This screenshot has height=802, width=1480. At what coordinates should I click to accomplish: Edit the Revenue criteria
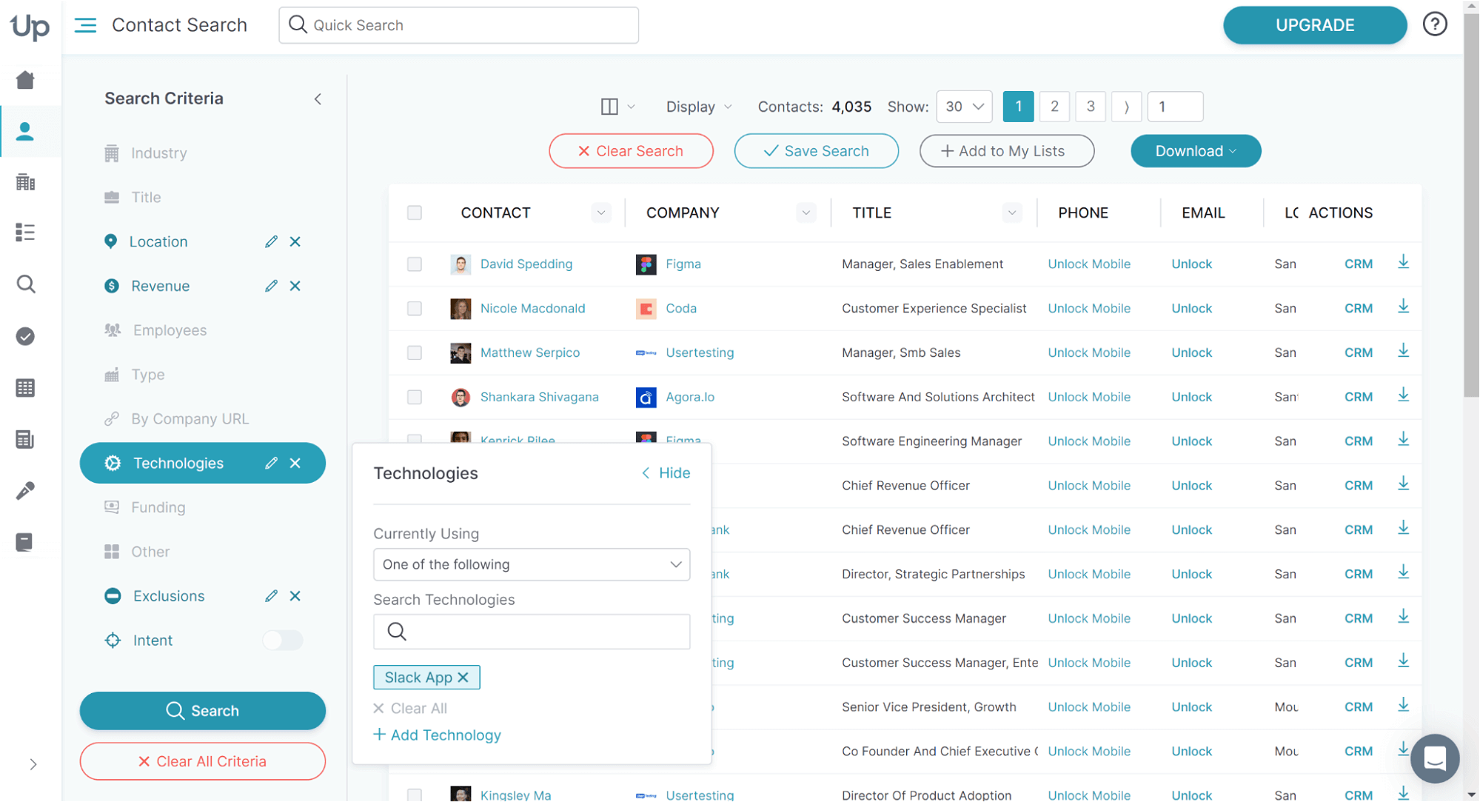coord(271,286)
